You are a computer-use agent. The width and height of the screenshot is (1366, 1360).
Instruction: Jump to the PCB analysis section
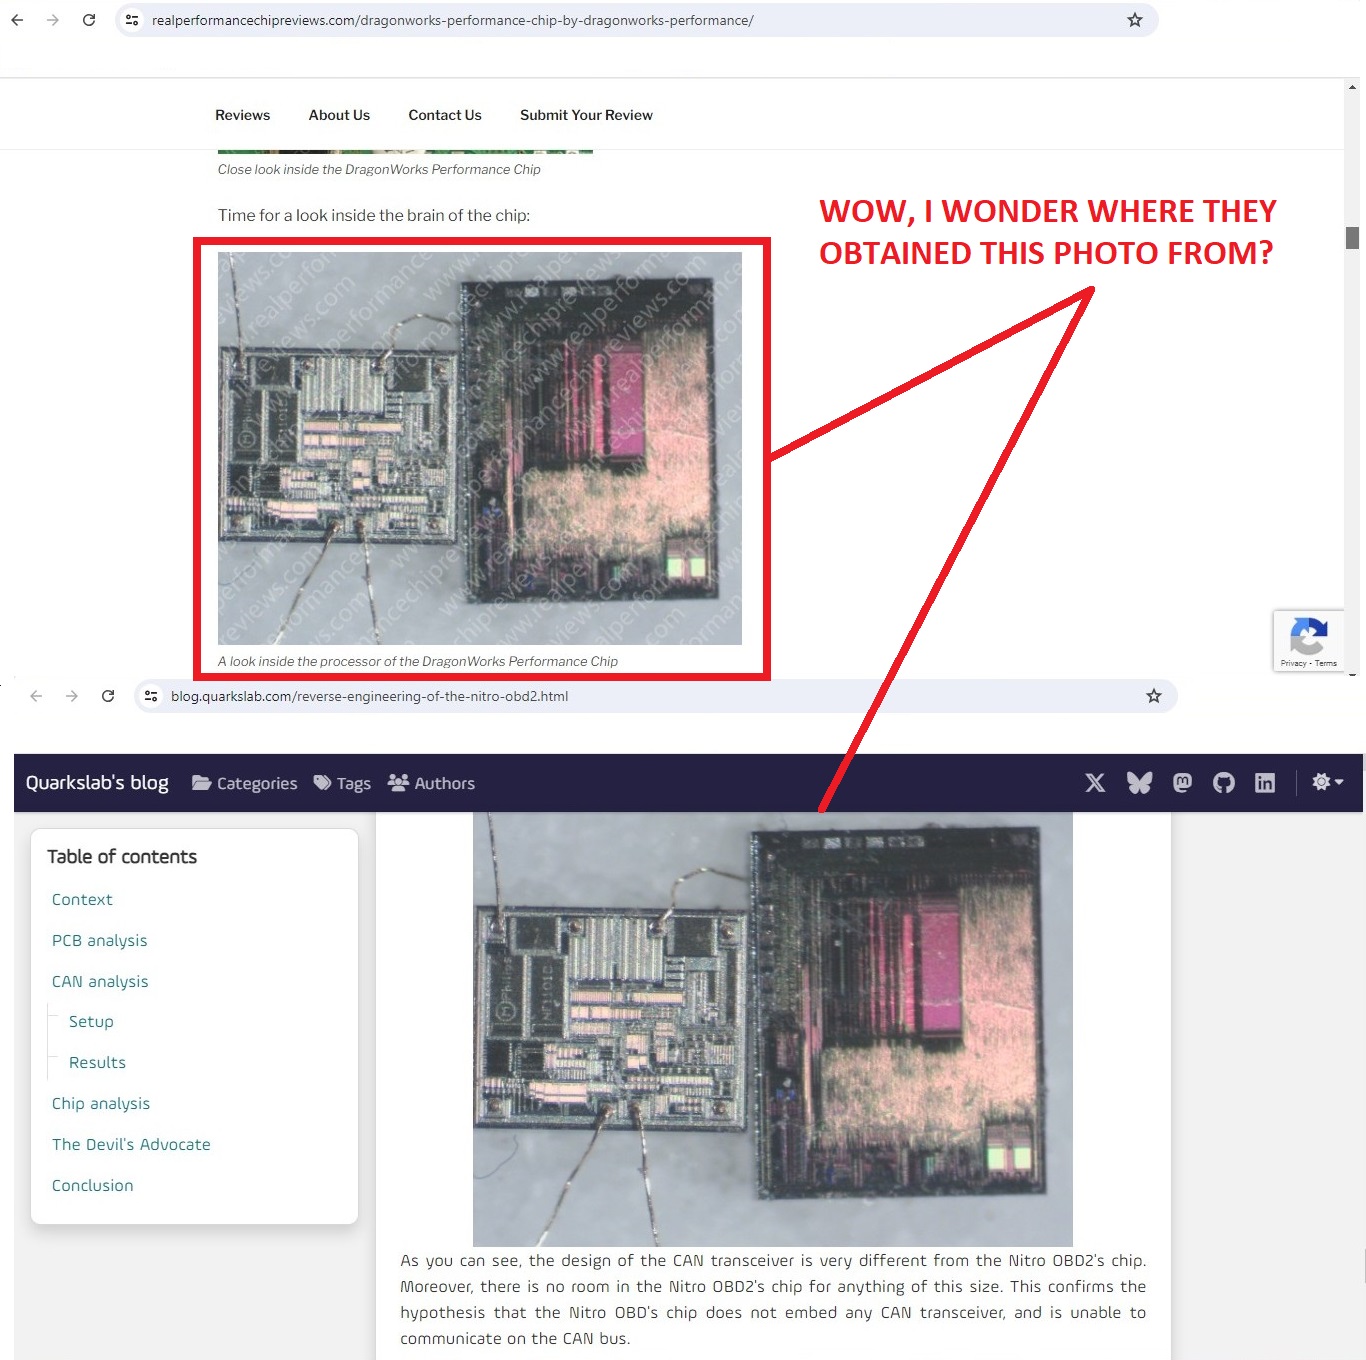coord(99,940)
